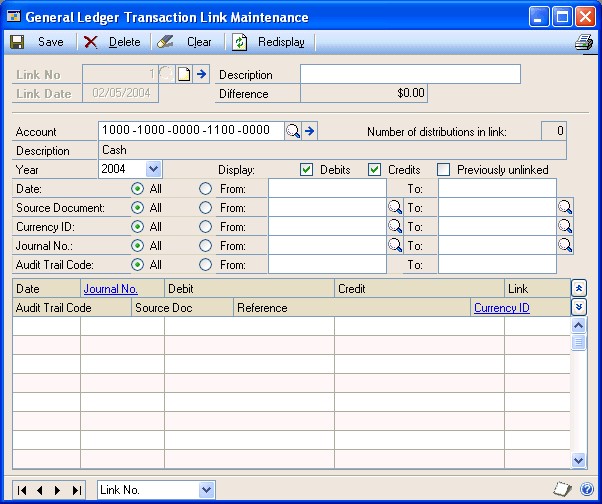This screenshot has height=504, width=602.
Task: Click the window title bar app icon
Action: (x=14, y=17)
